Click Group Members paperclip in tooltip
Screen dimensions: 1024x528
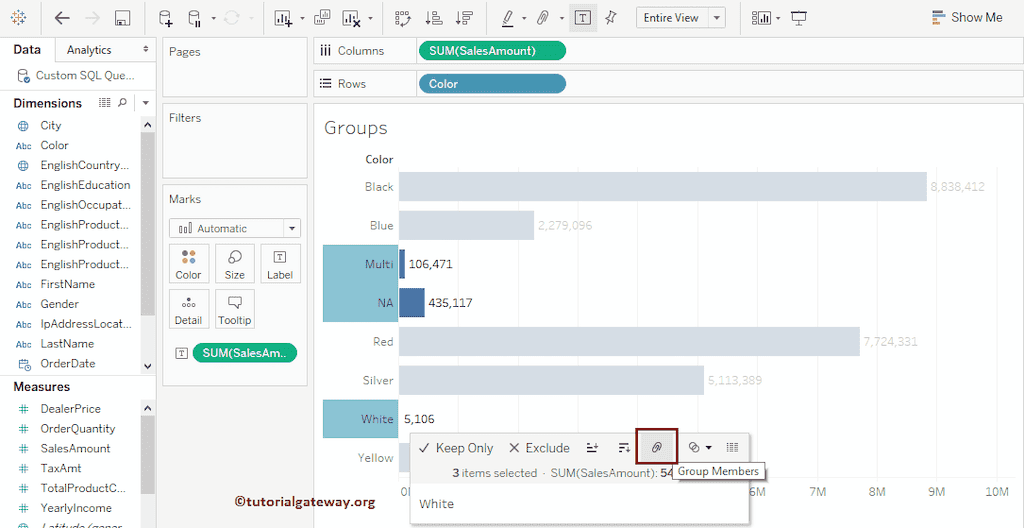[657, 447]
